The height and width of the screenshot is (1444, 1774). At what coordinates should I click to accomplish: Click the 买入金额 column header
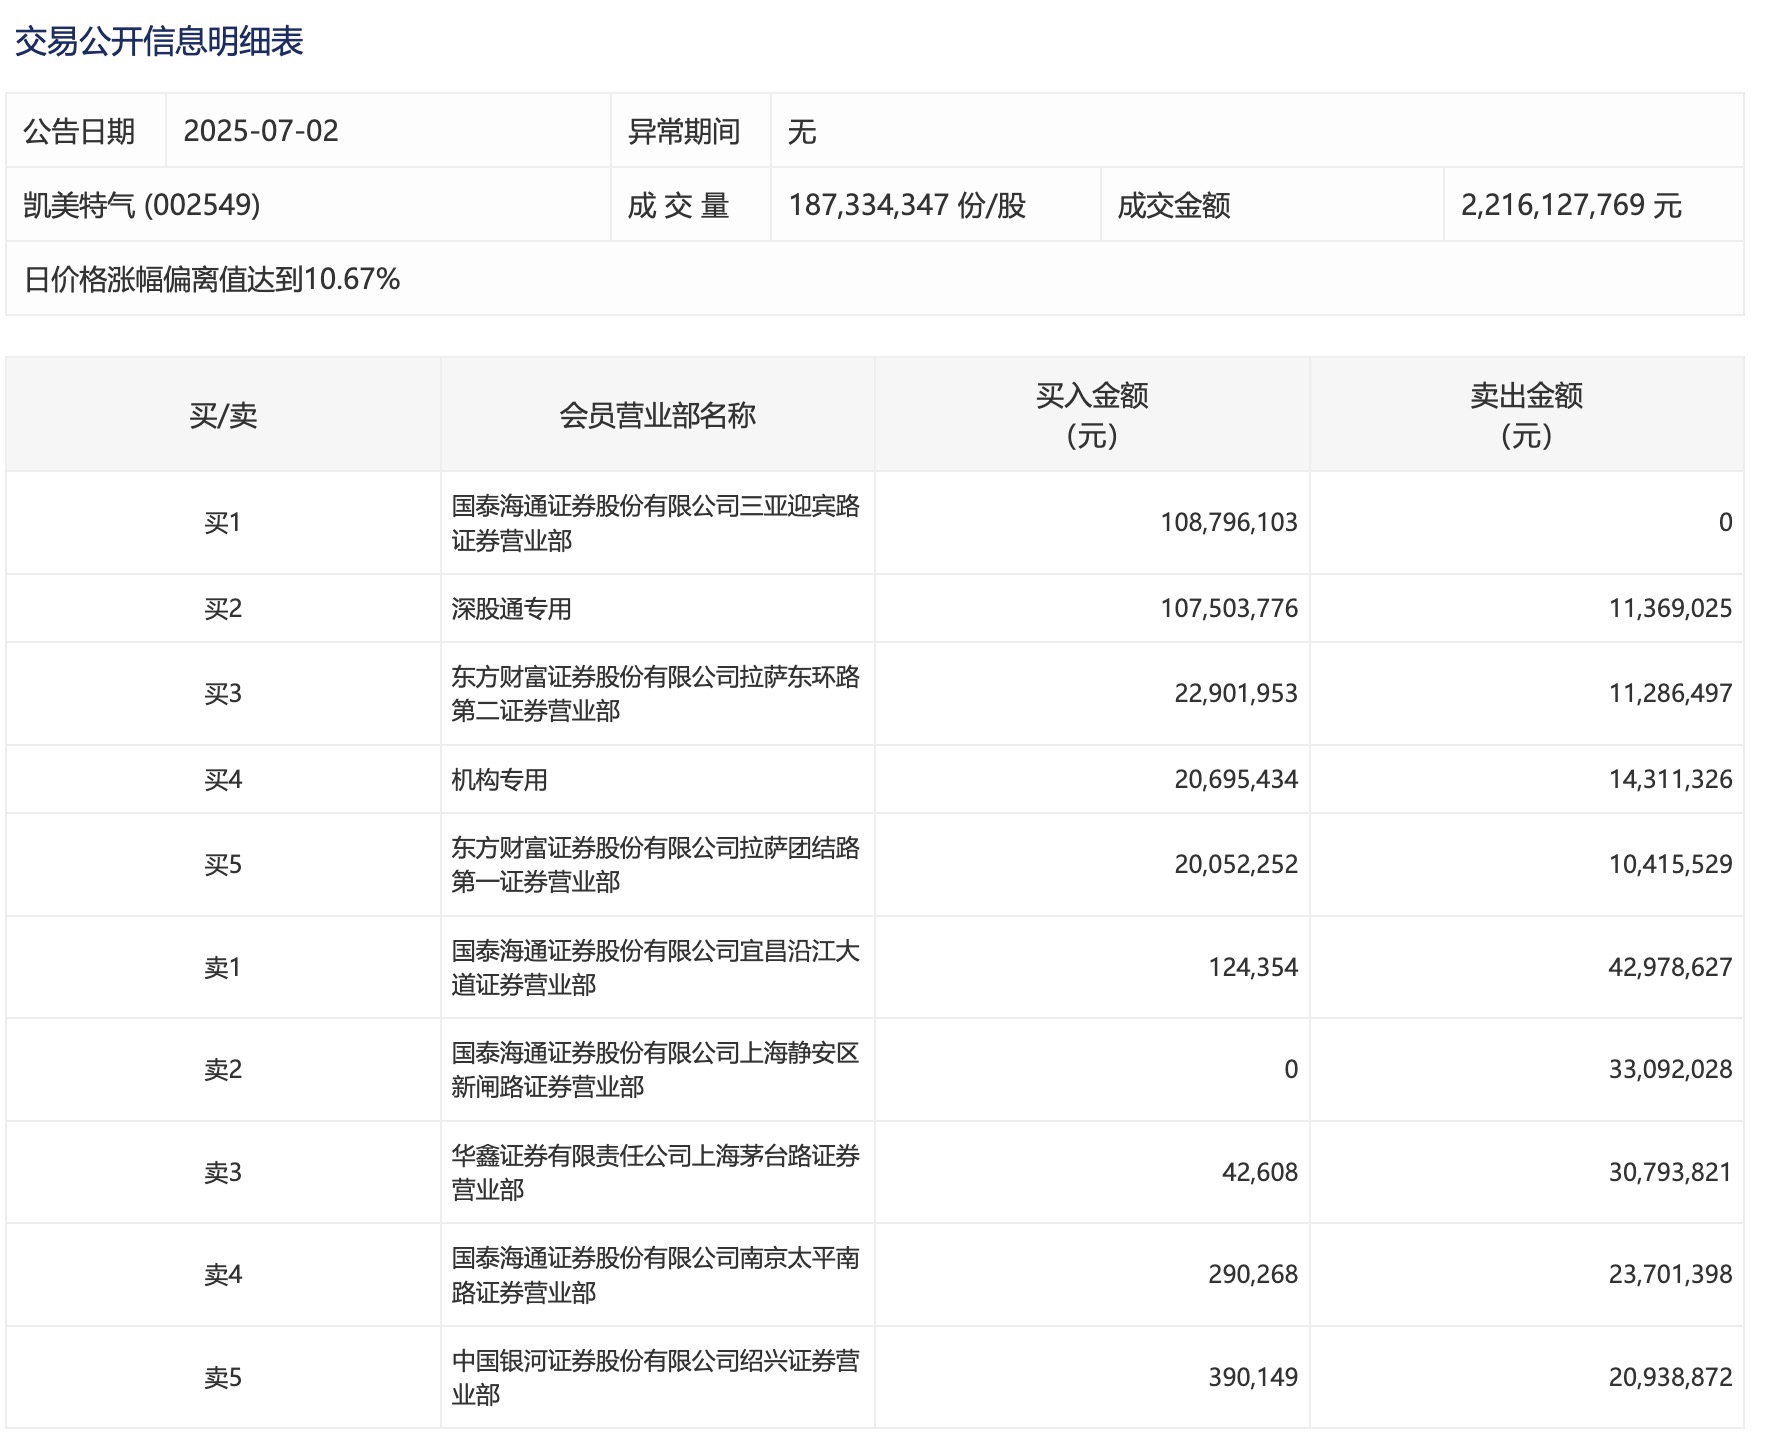pyautogui.click(x=1091, y=415)
